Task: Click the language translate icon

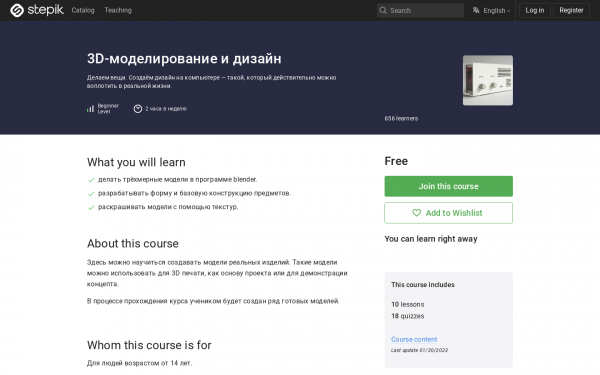Action: coord(476,10)
